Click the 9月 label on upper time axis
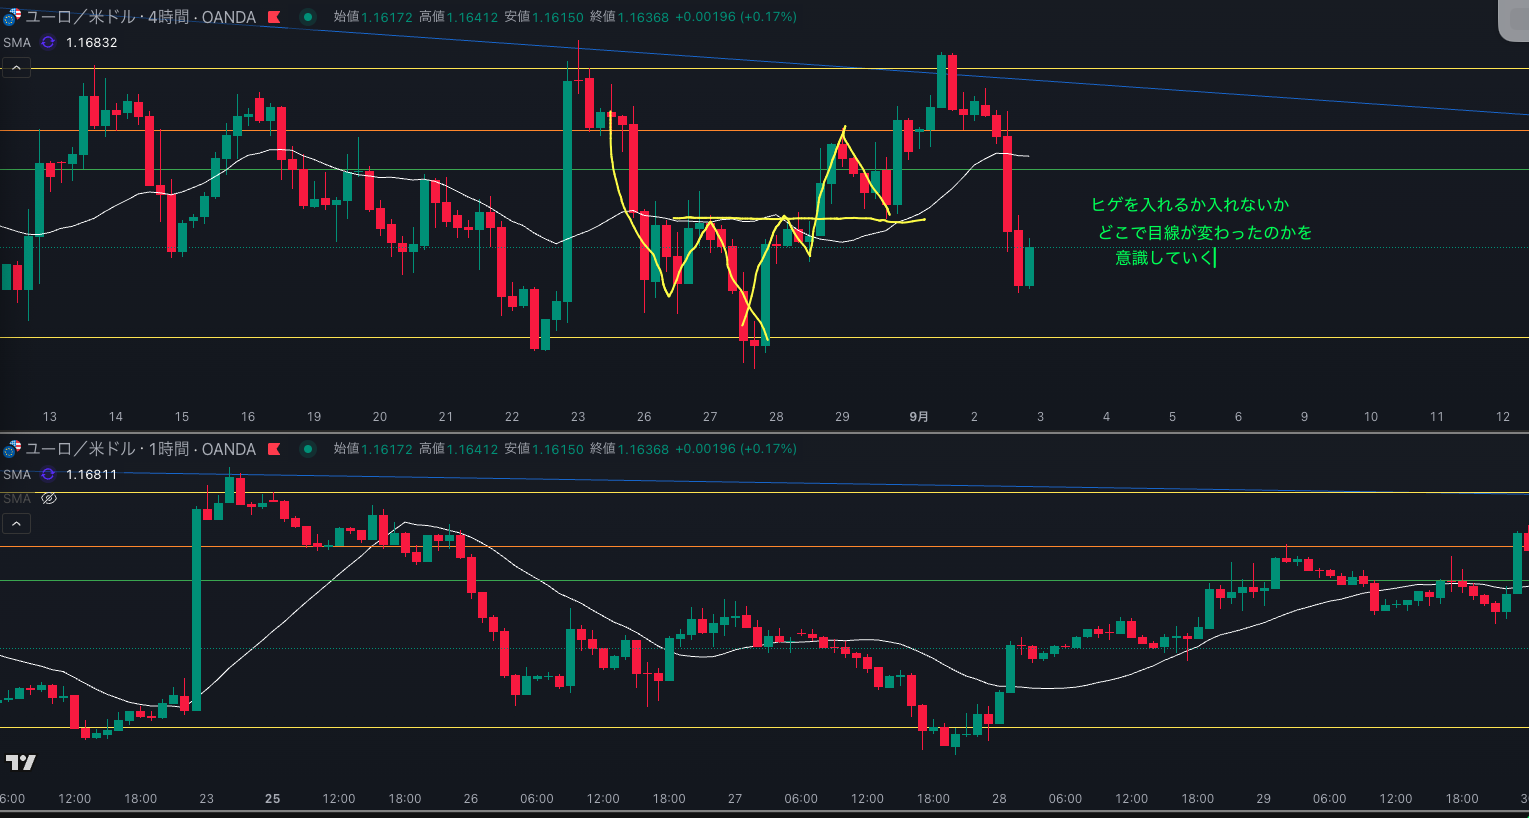This screenshot has width=1529, height=818. tap(918, 417)
